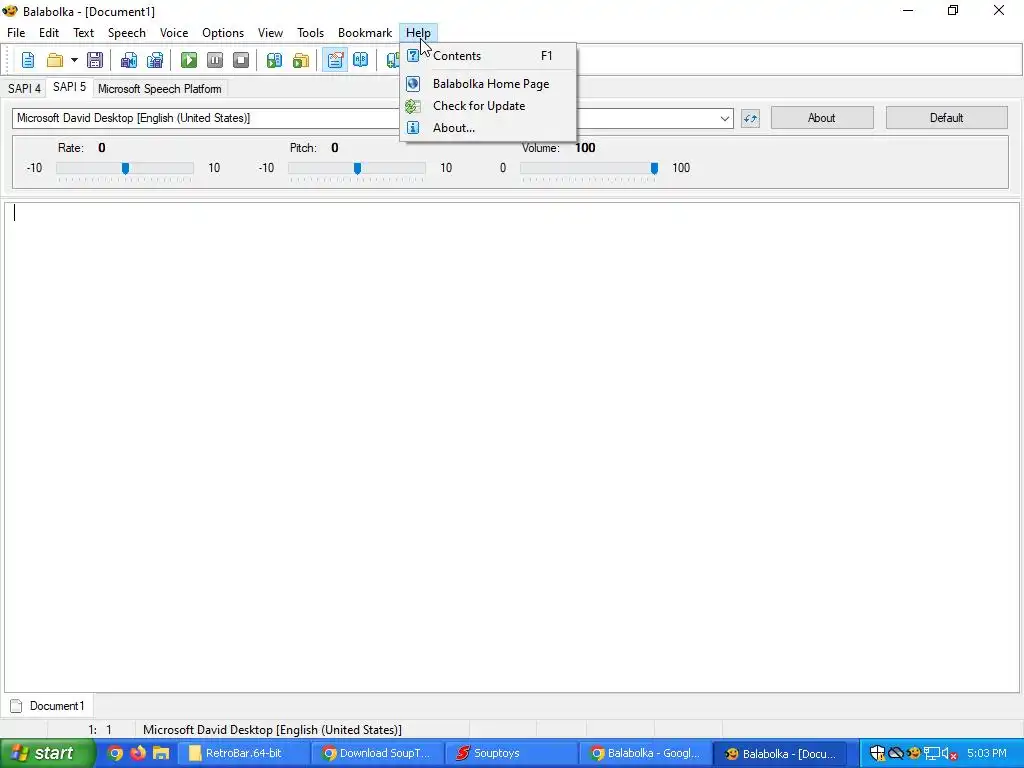Open the File menu
Viewport: 1024px width, 768px height.
click(x=16, y=33)
